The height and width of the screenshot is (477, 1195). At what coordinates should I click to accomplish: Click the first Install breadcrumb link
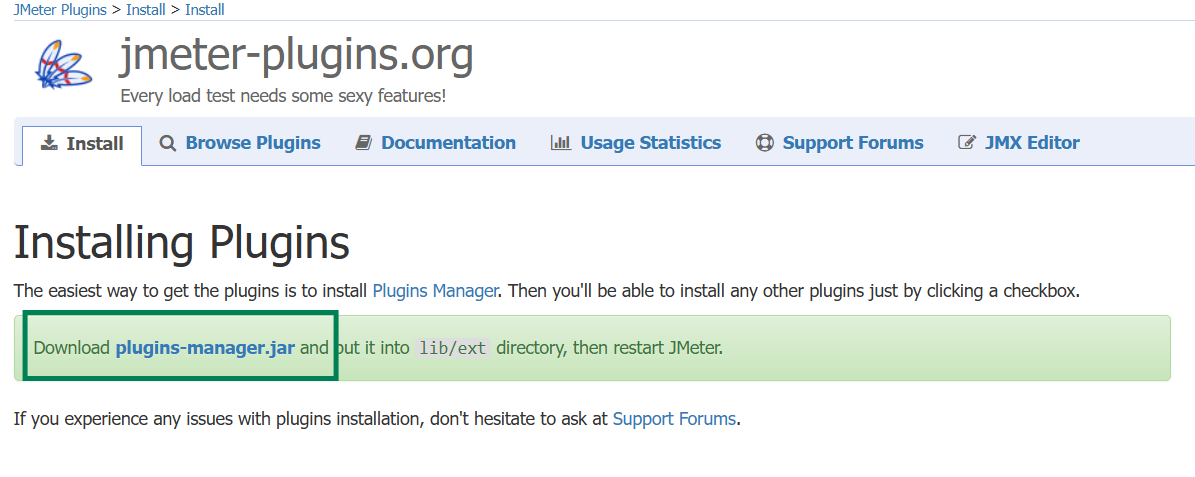[146, 10]
